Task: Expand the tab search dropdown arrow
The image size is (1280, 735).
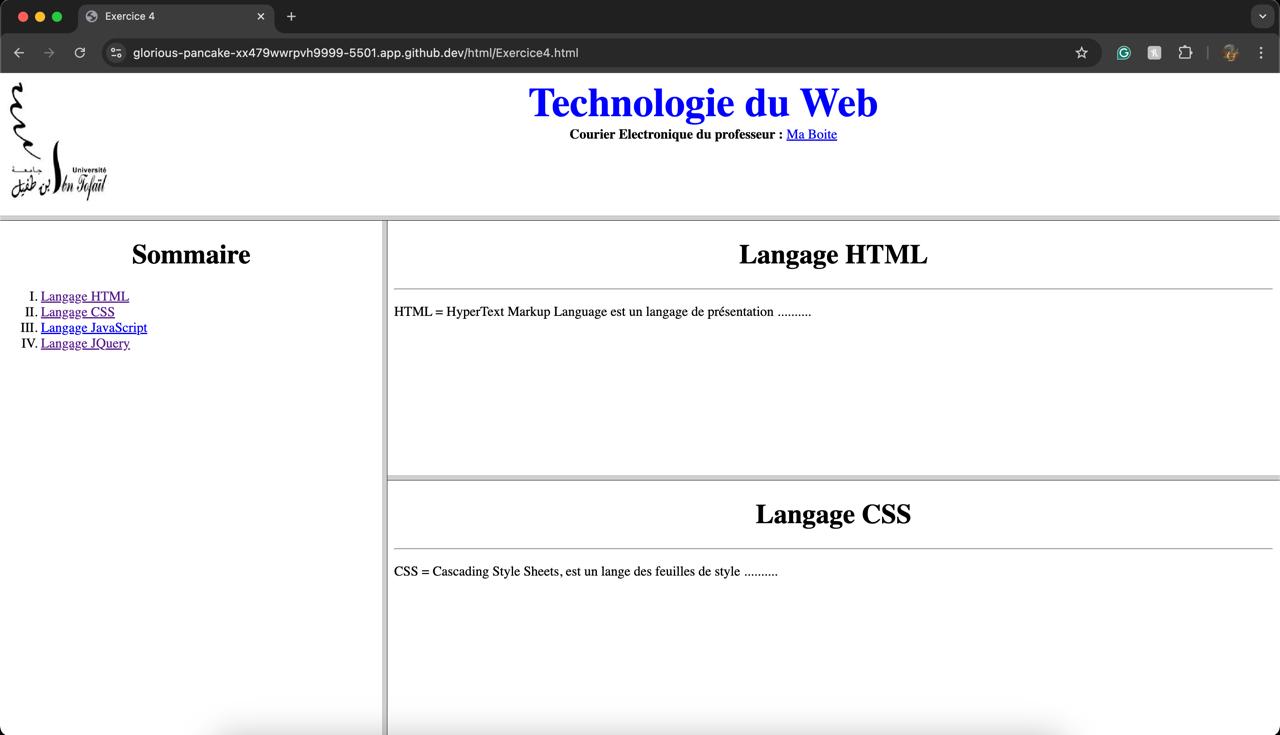Action: 1263,17
